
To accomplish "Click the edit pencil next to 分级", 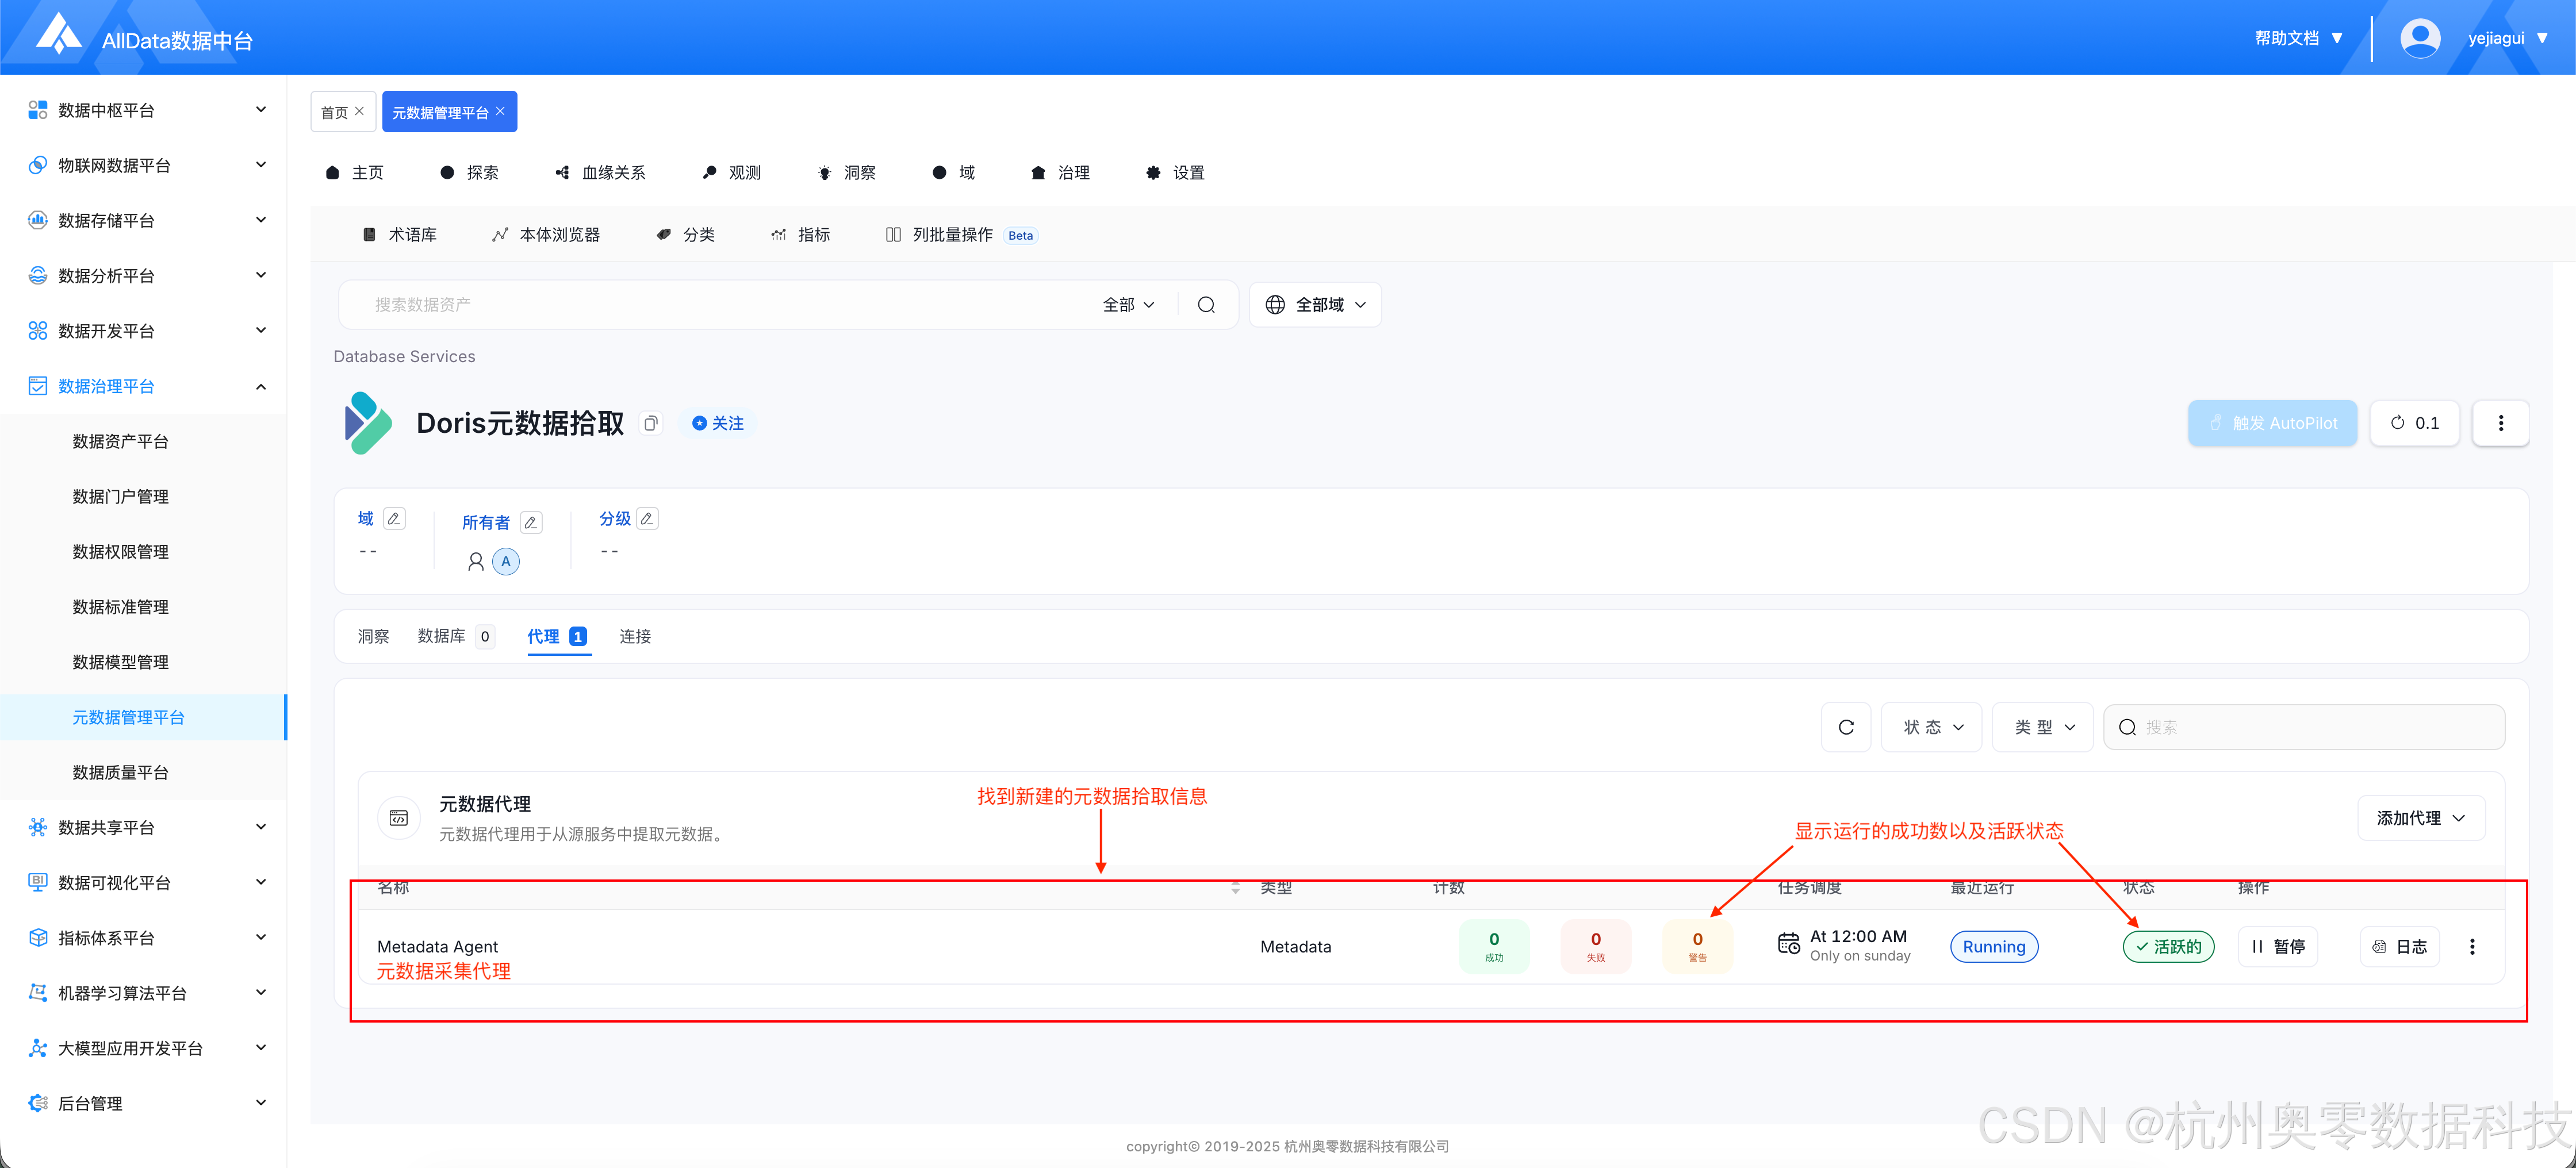I will pos(647,518).
